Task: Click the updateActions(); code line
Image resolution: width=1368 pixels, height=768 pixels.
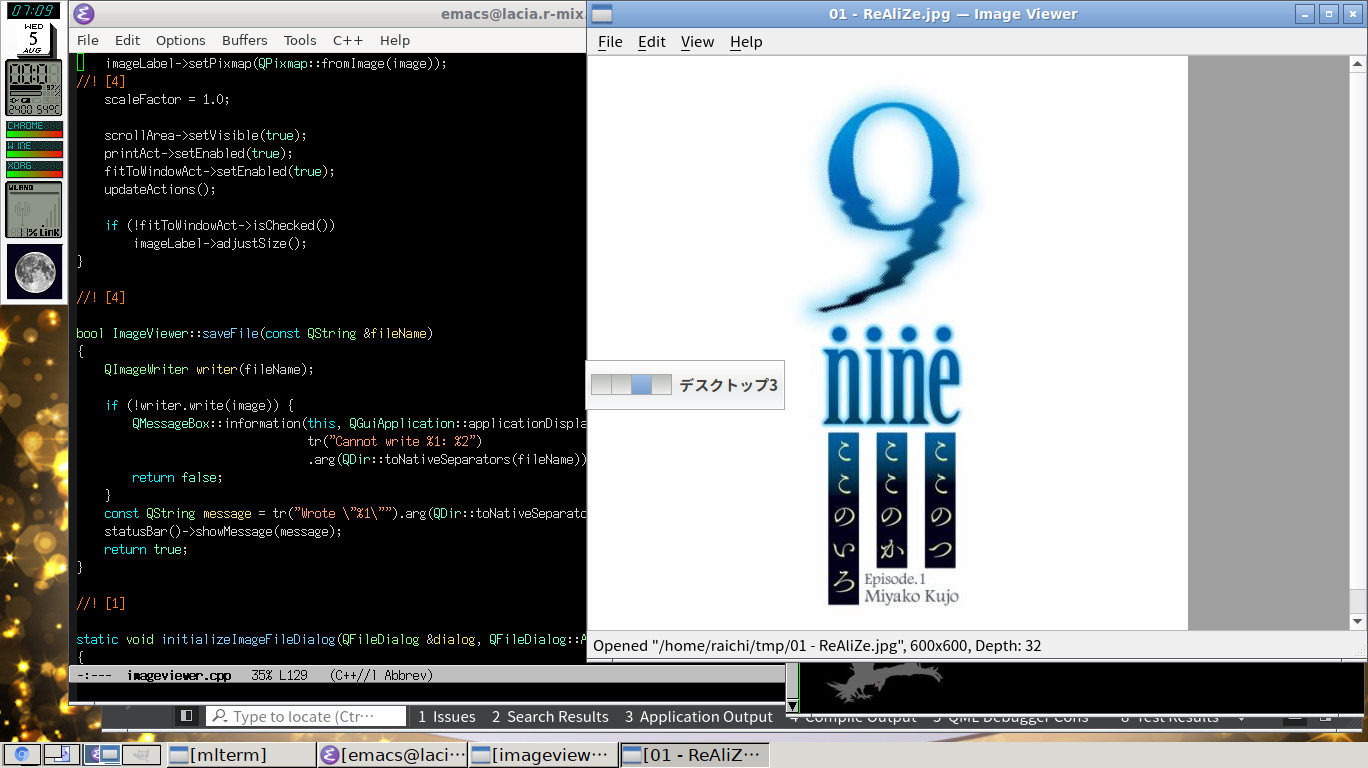Action: 160,189
